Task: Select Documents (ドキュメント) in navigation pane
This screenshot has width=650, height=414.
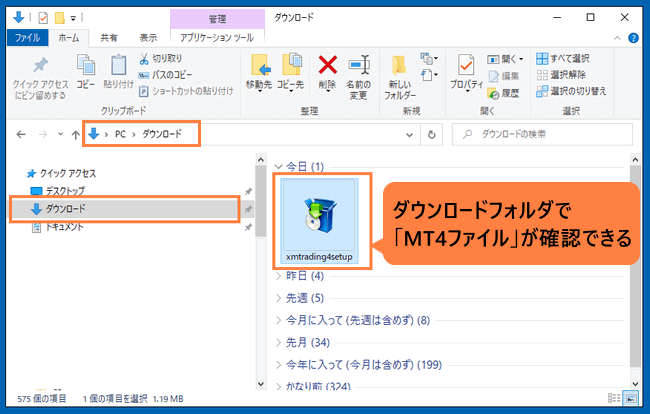Action: [58, 227]
